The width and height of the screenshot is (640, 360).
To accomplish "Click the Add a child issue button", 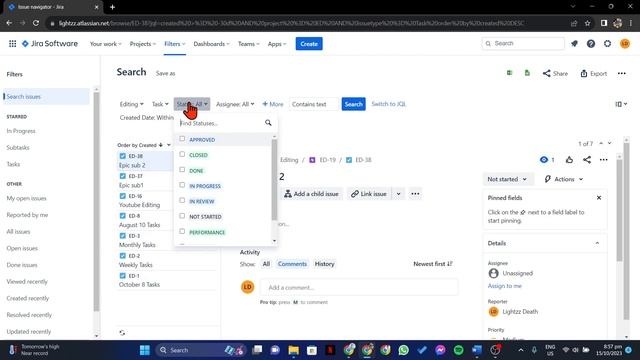I will coord(312,194).
